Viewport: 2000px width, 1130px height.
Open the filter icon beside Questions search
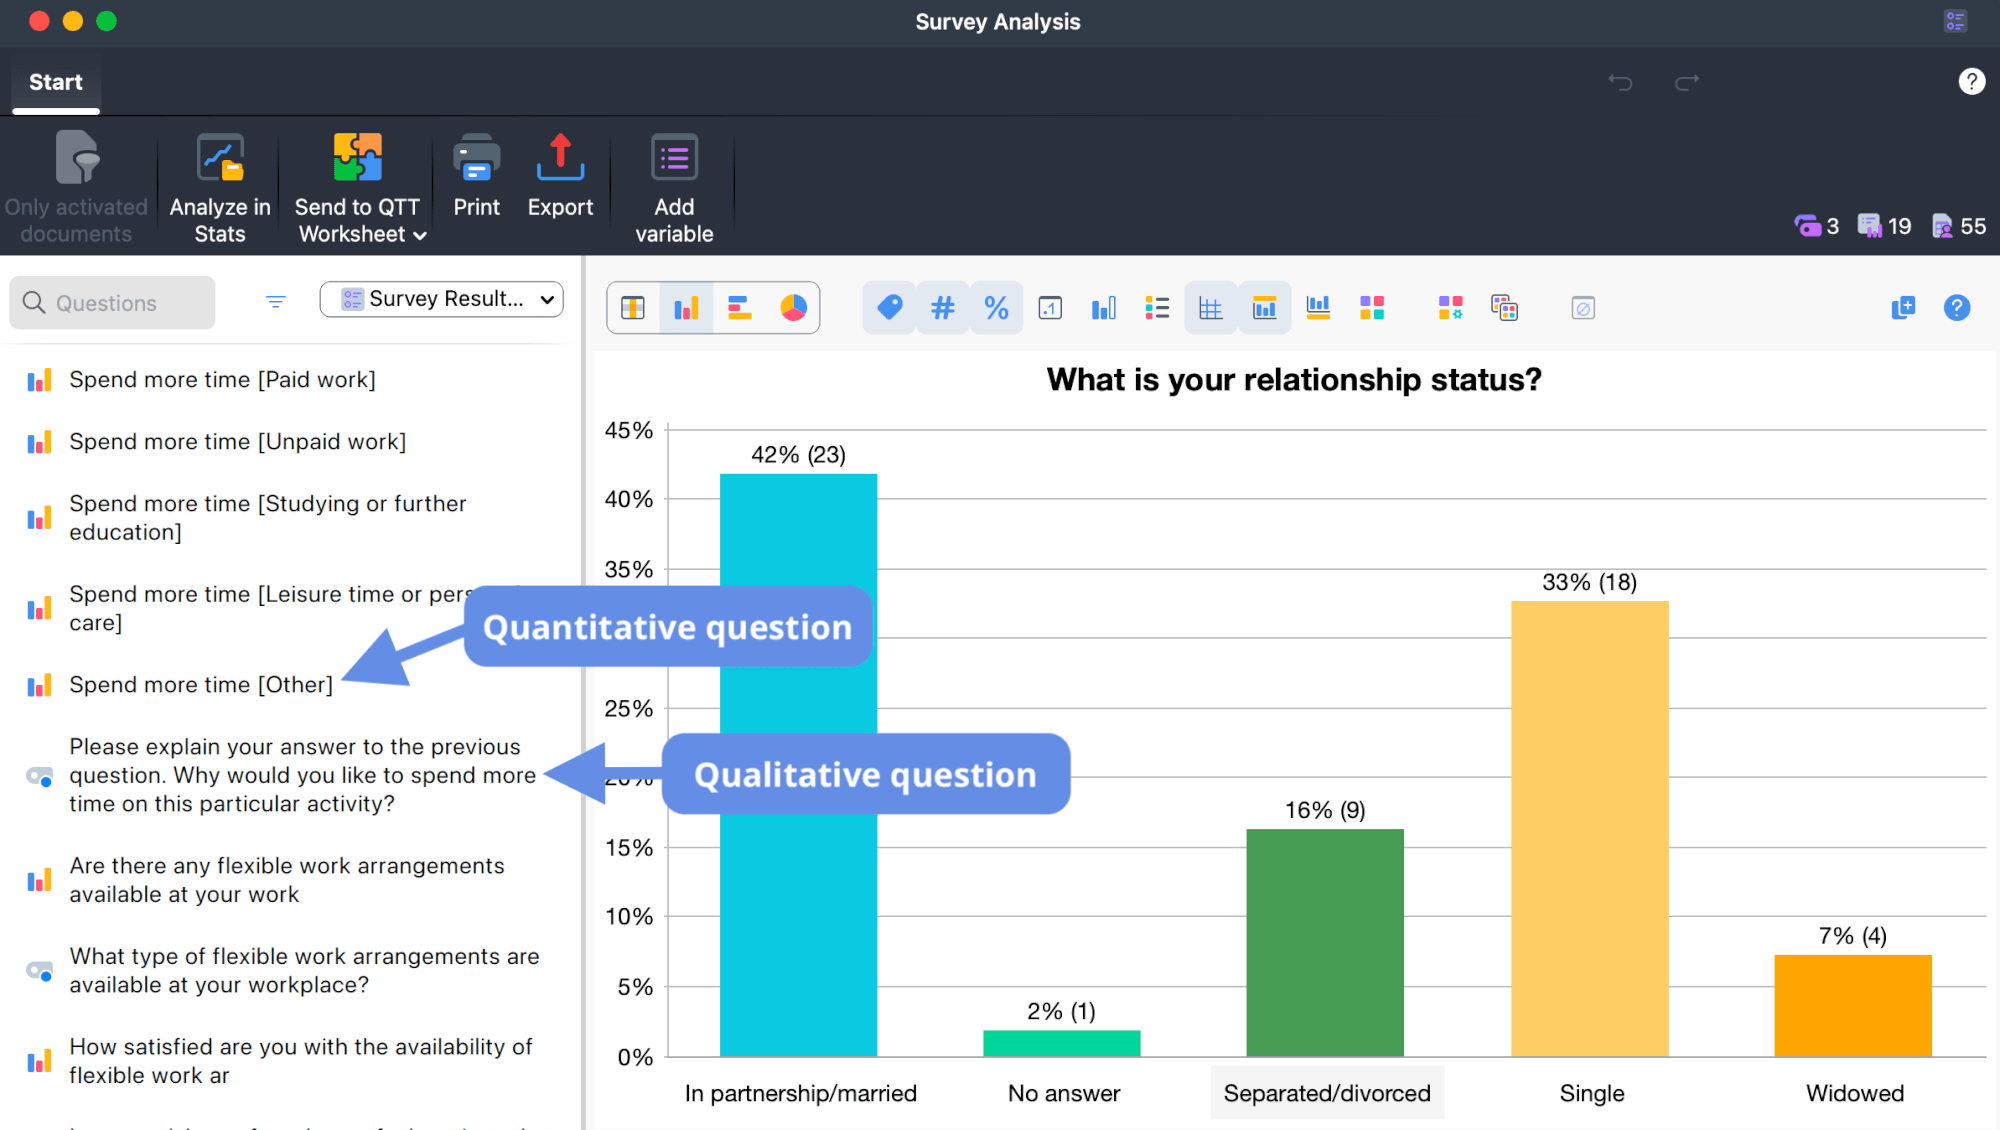point(275,301)
